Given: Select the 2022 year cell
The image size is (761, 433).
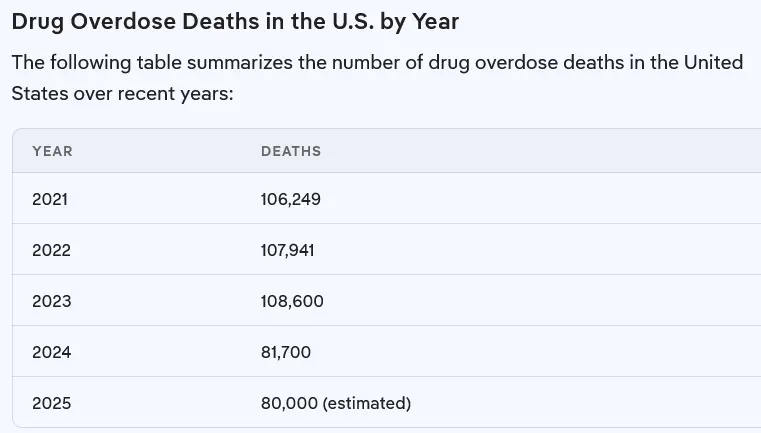Looking at the screenshot, I should pyautogui.click(x=51, y=250).
